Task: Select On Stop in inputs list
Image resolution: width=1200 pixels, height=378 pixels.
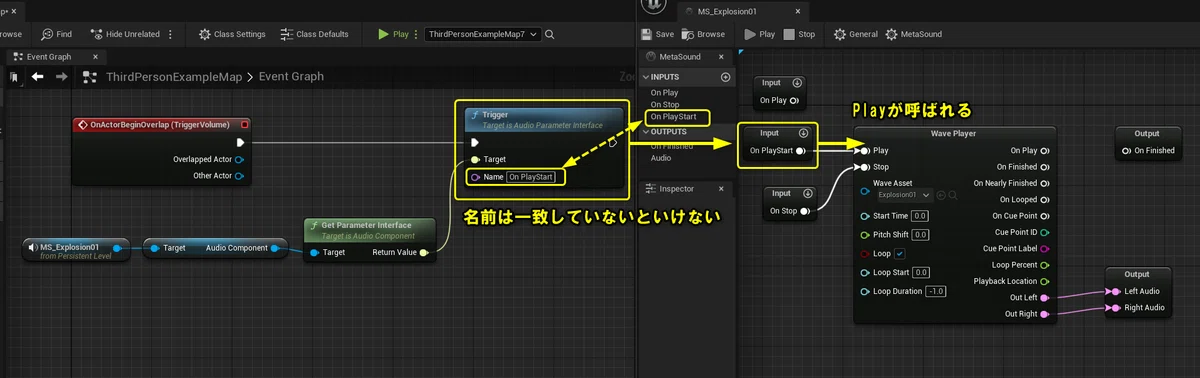Action: [664, 104]
